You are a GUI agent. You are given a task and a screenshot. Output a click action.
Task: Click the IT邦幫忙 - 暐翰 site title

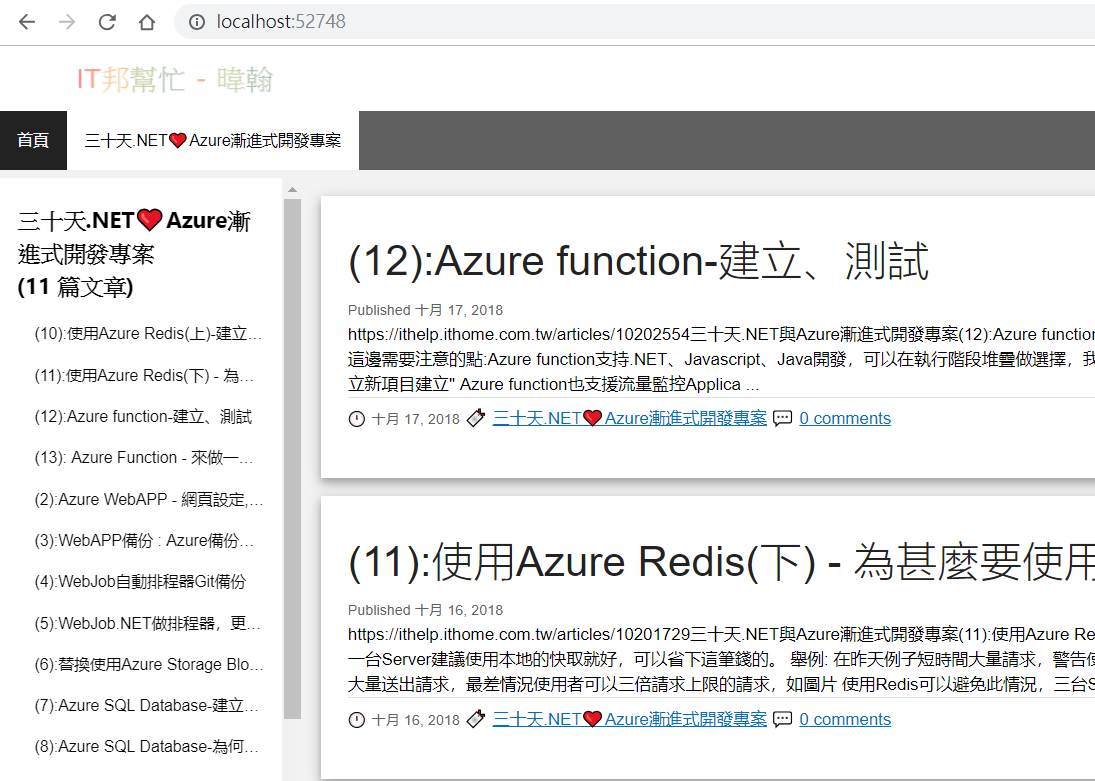(x=175, y=80)
